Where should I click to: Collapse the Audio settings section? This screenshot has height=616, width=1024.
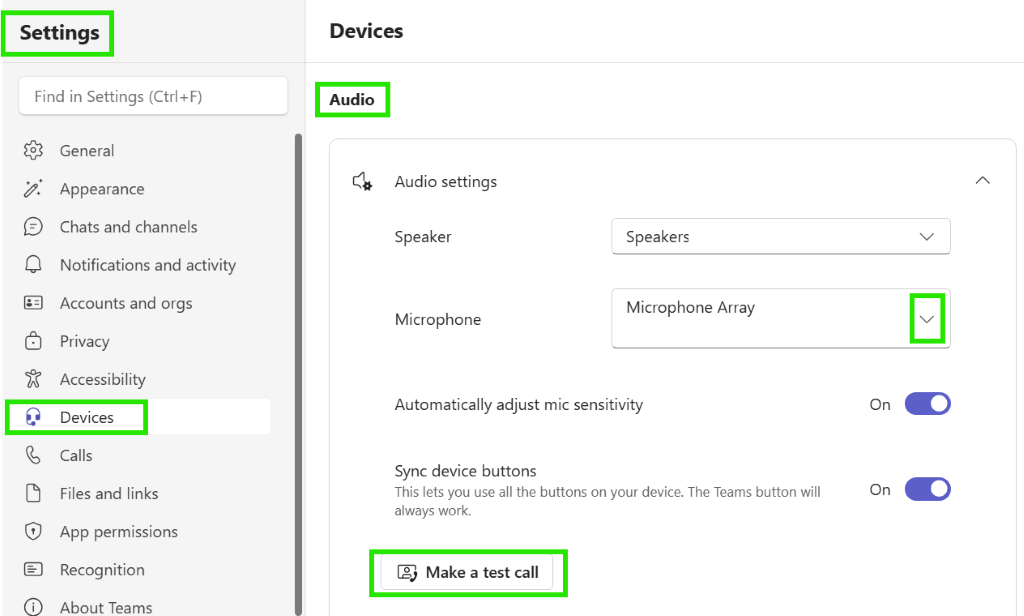[x=983, y=180]
